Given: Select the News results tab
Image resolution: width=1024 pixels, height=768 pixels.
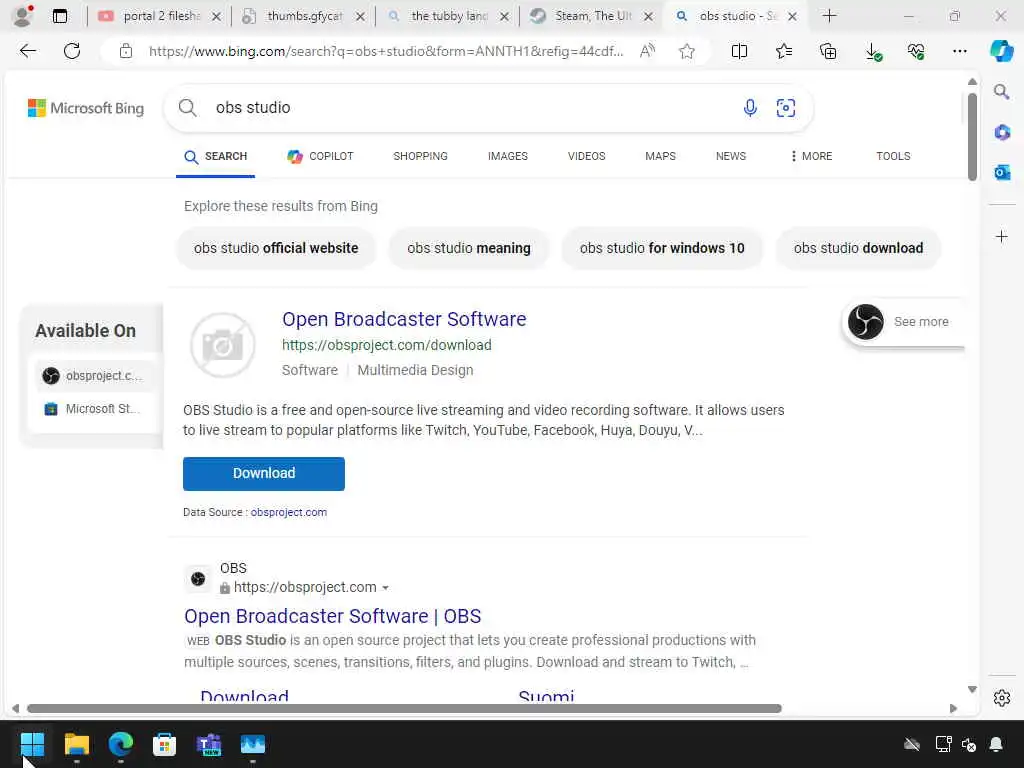Looking at the screenshot, I should click(731, 156).
